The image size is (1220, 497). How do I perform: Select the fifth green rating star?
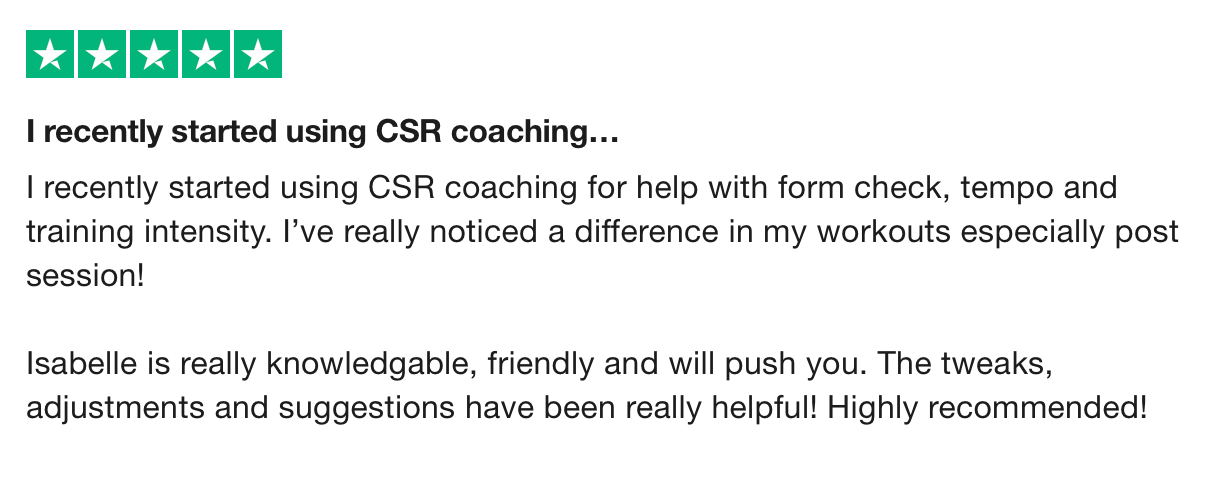tap(258, 54)
